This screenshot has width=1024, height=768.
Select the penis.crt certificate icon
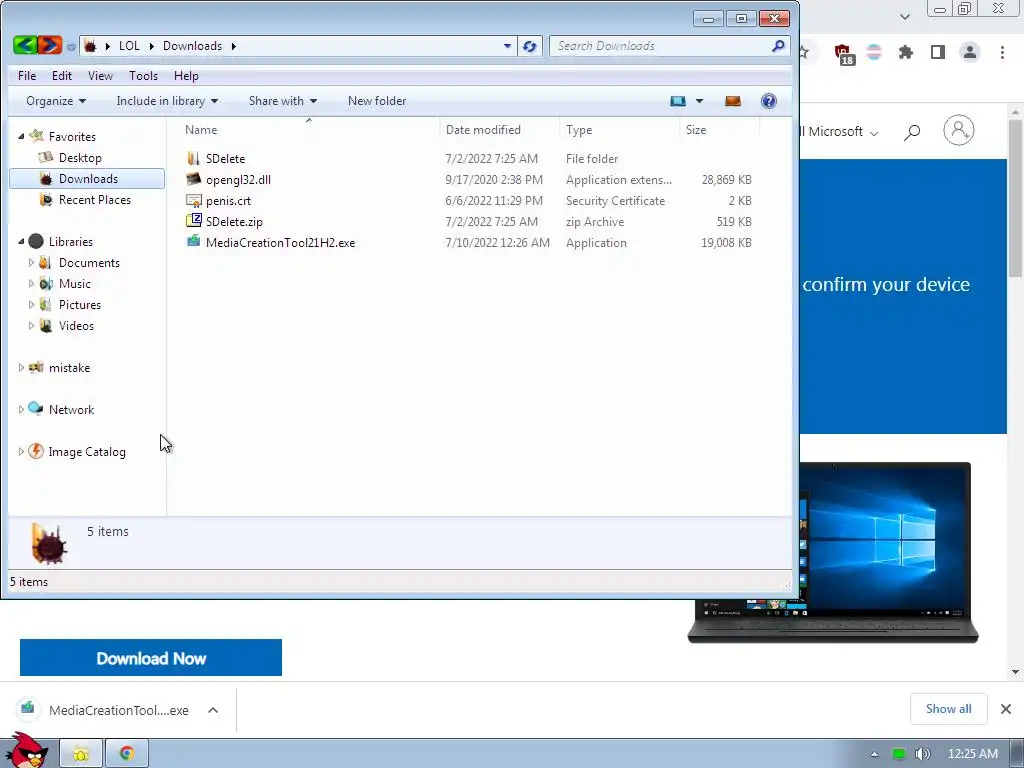pyautogui.click(x=193, y=200)
